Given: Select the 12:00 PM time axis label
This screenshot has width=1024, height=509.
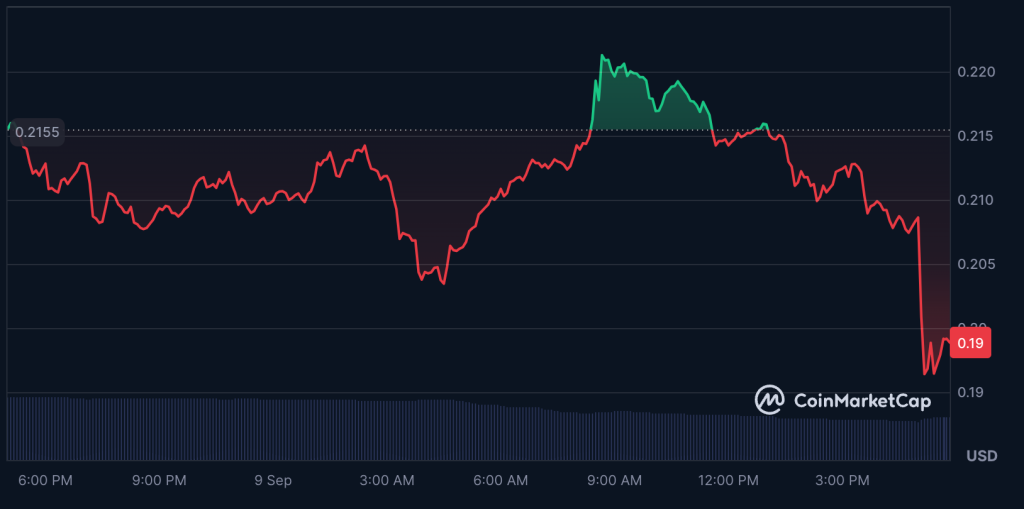Looking at the screenshot, I should [728, 481].
